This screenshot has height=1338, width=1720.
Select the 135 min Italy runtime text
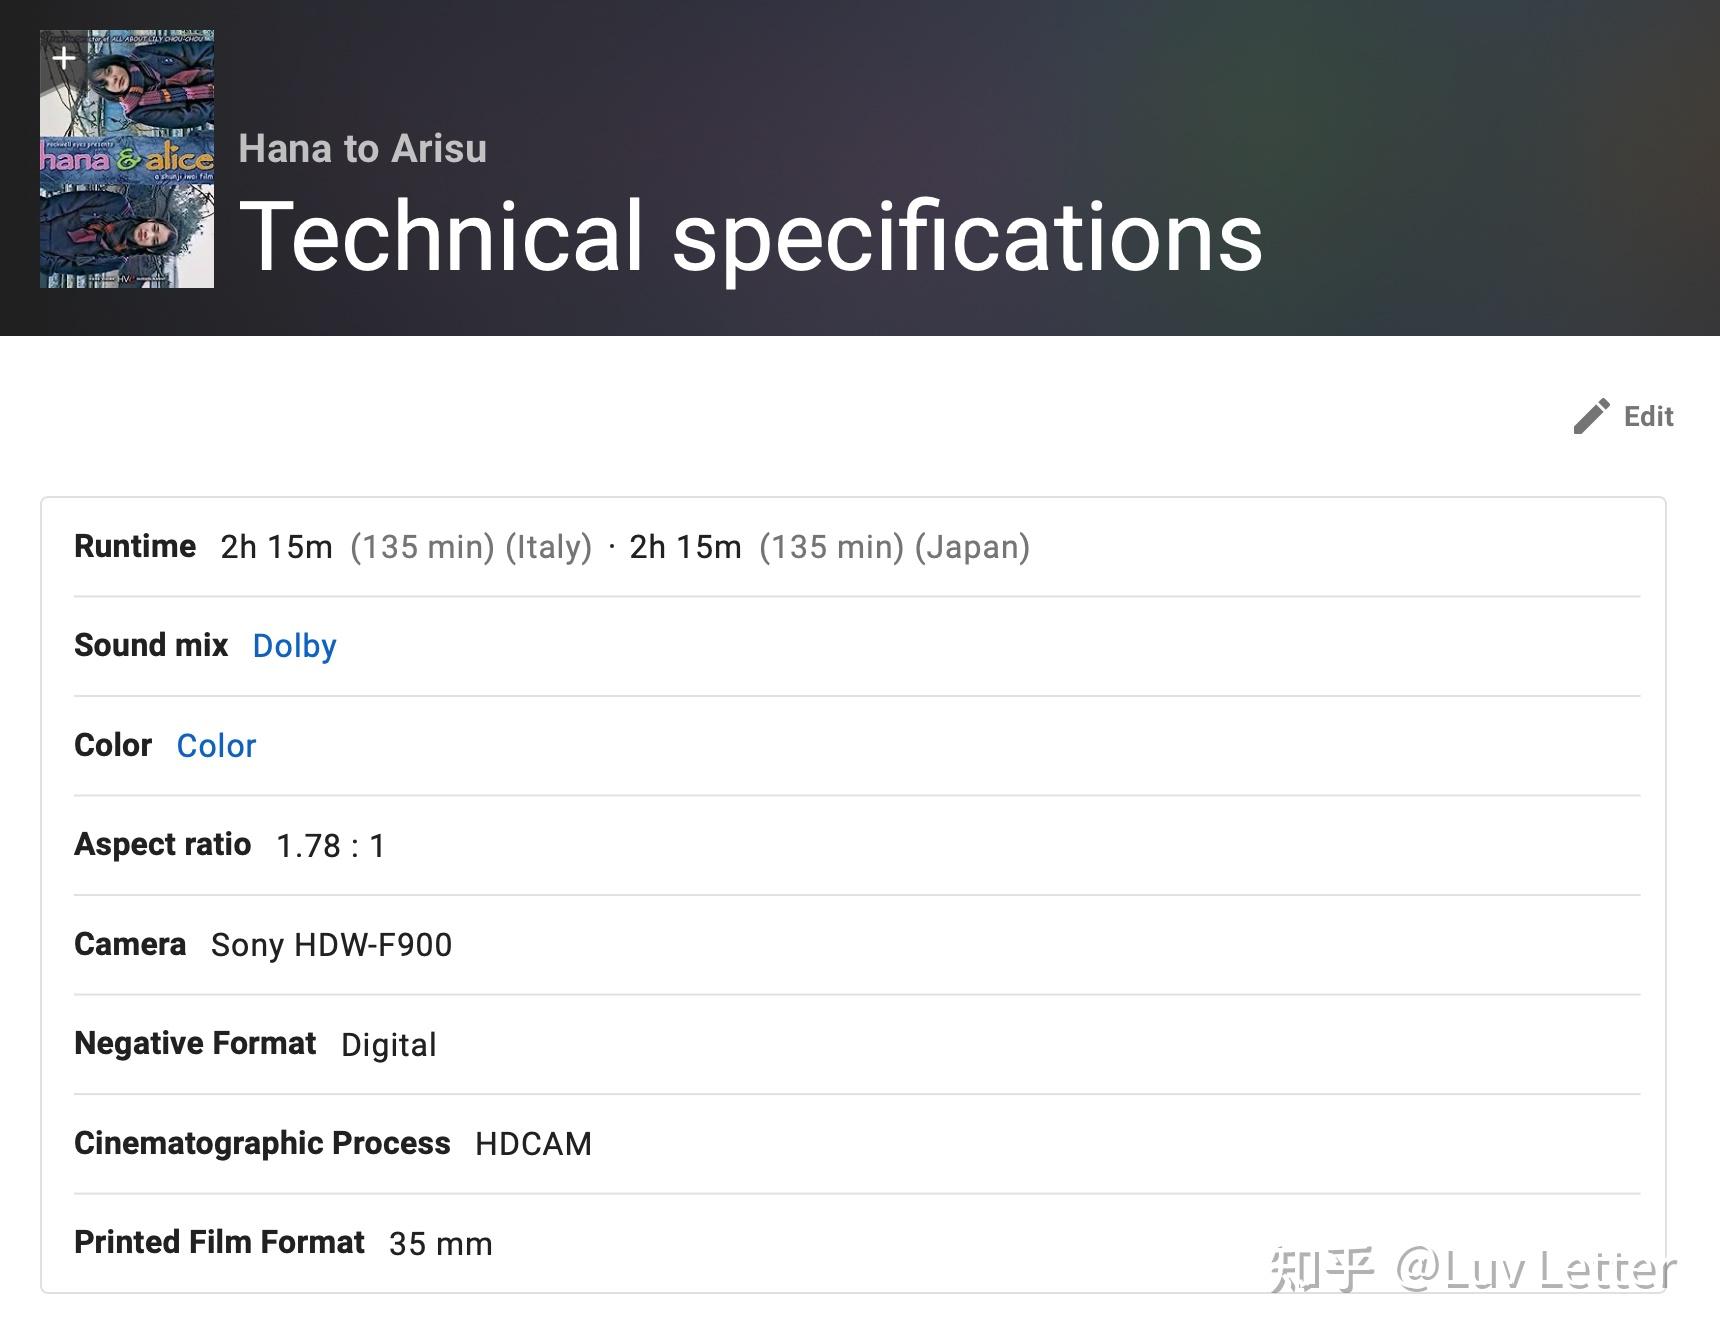[x=471, y=547]
